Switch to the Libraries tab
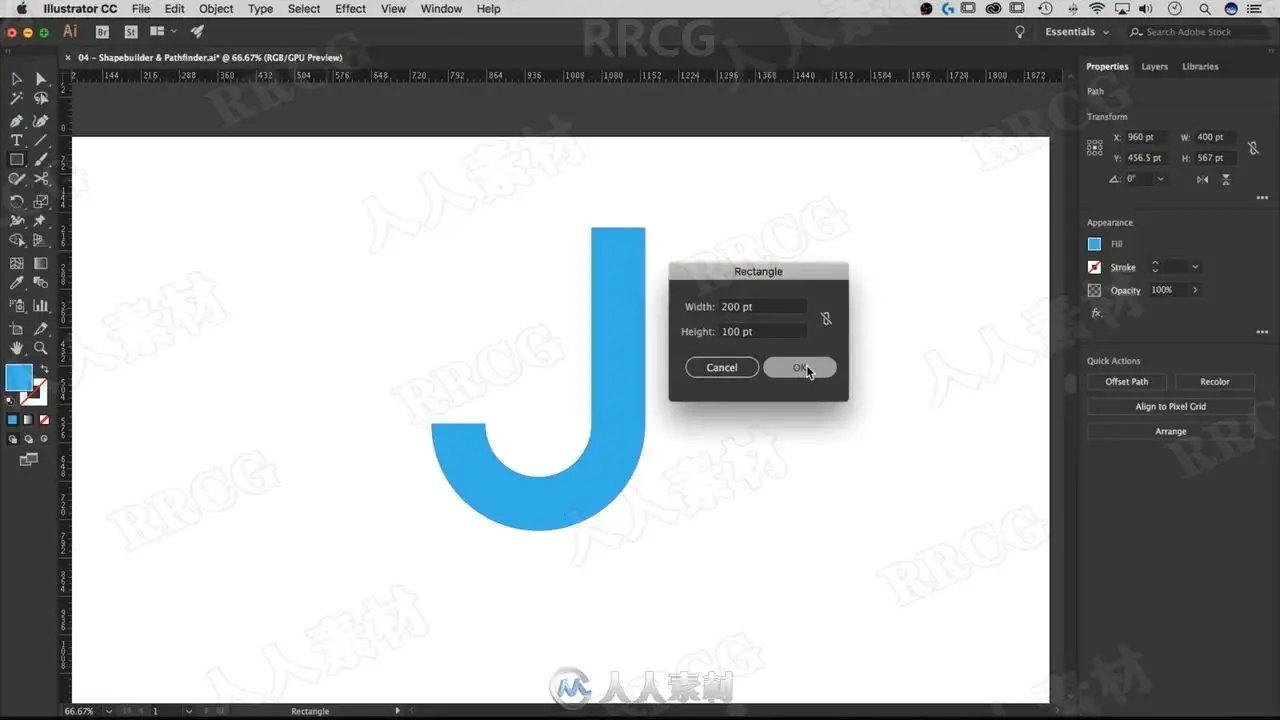The height and width of the screenshot is (720, 1280). pos(1200,67)
